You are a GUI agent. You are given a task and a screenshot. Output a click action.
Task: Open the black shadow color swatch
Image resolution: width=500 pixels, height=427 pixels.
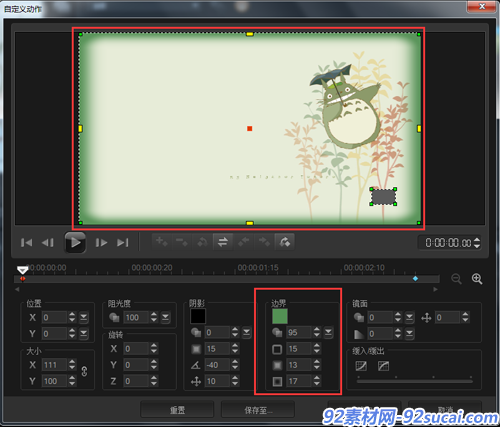(198, 316)
